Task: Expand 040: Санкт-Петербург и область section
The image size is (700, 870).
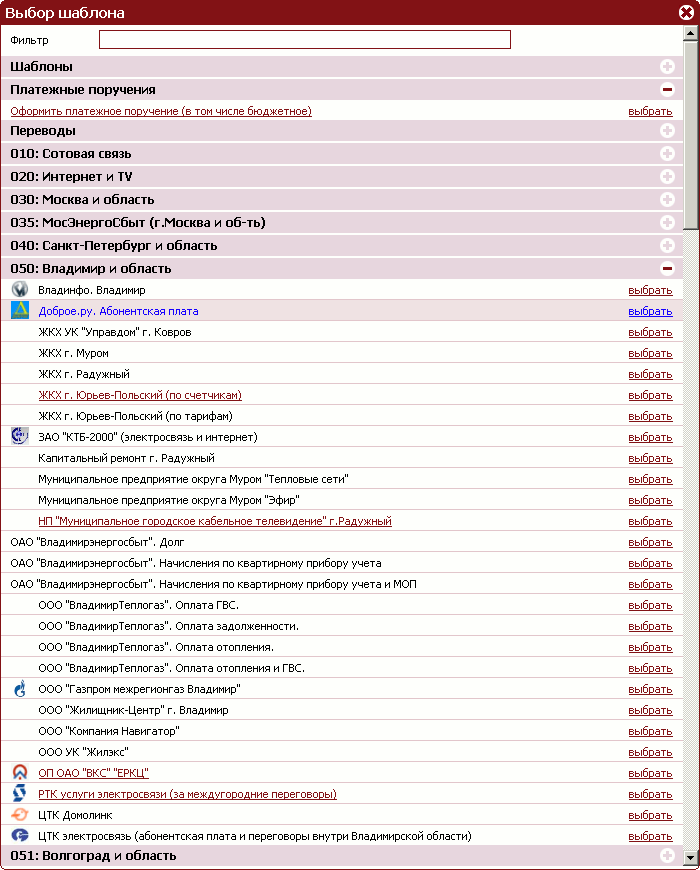Action: point(667,245)
